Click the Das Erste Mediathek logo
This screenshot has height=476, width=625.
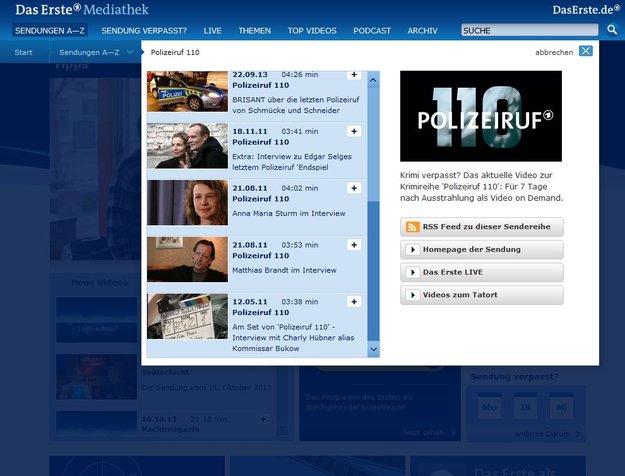82,10
